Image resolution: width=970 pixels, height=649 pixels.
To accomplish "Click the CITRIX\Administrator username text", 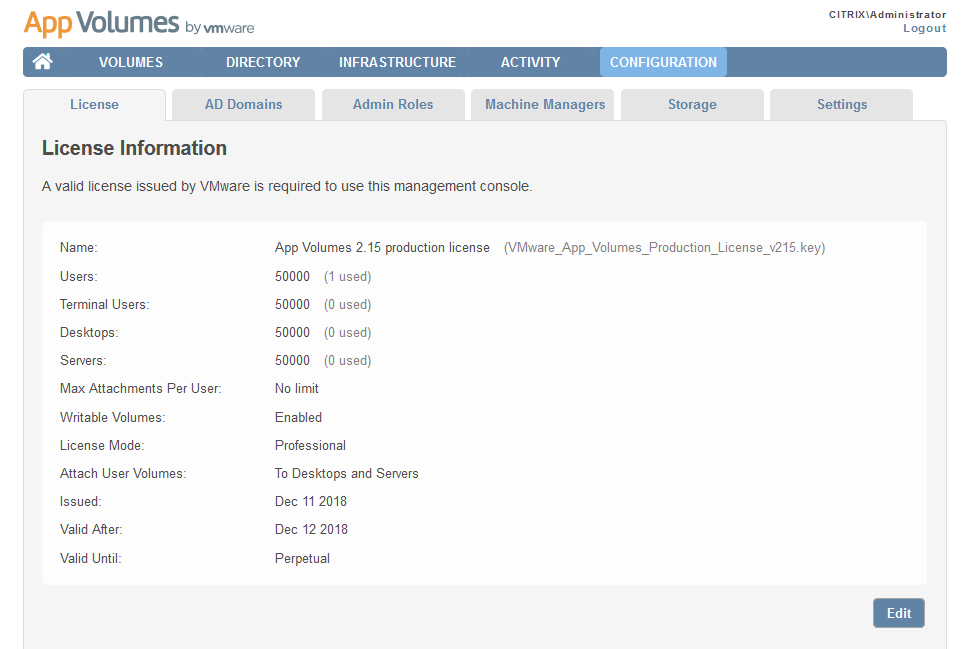I will pos(887,14).
